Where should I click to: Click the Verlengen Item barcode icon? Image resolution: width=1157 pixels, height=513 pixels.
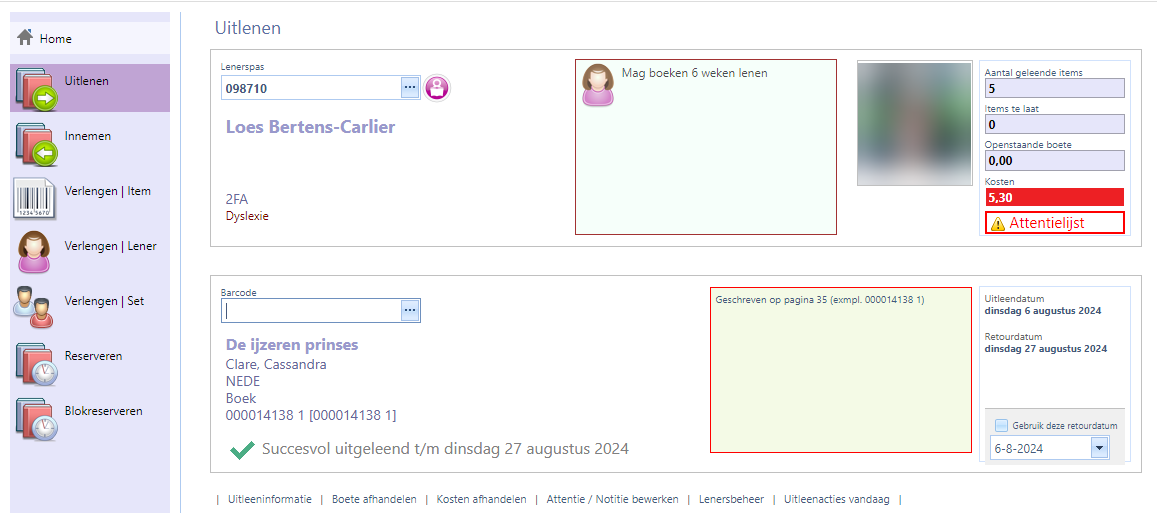pyautogui.click(x=36, y=198)
